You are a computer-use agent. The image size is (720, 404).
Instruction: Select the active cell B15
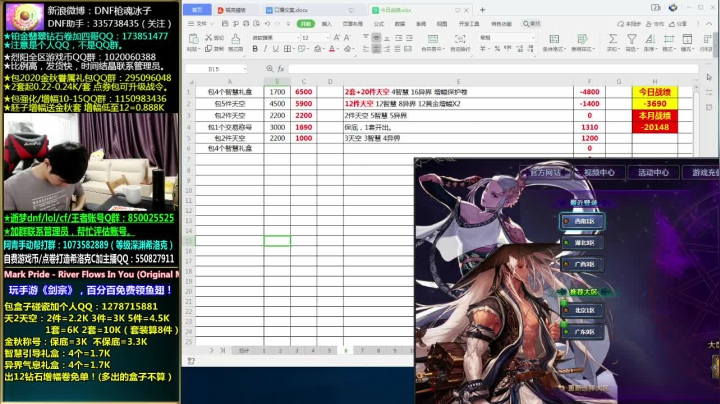coord(277,241)
